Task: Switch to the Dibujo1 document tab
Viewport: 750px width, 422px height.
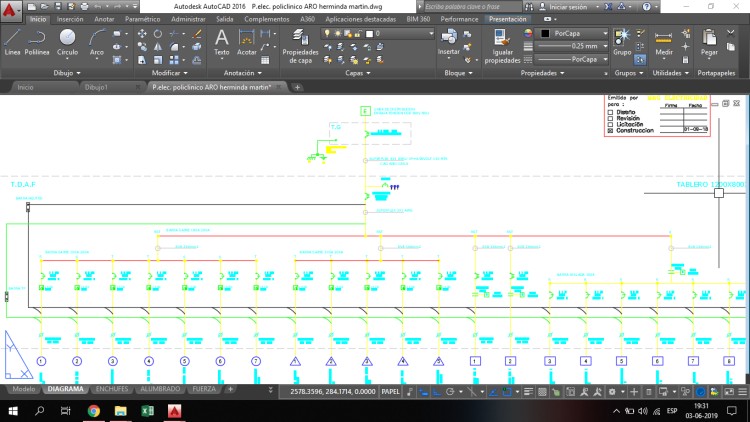Action: [x=96, y=87]
